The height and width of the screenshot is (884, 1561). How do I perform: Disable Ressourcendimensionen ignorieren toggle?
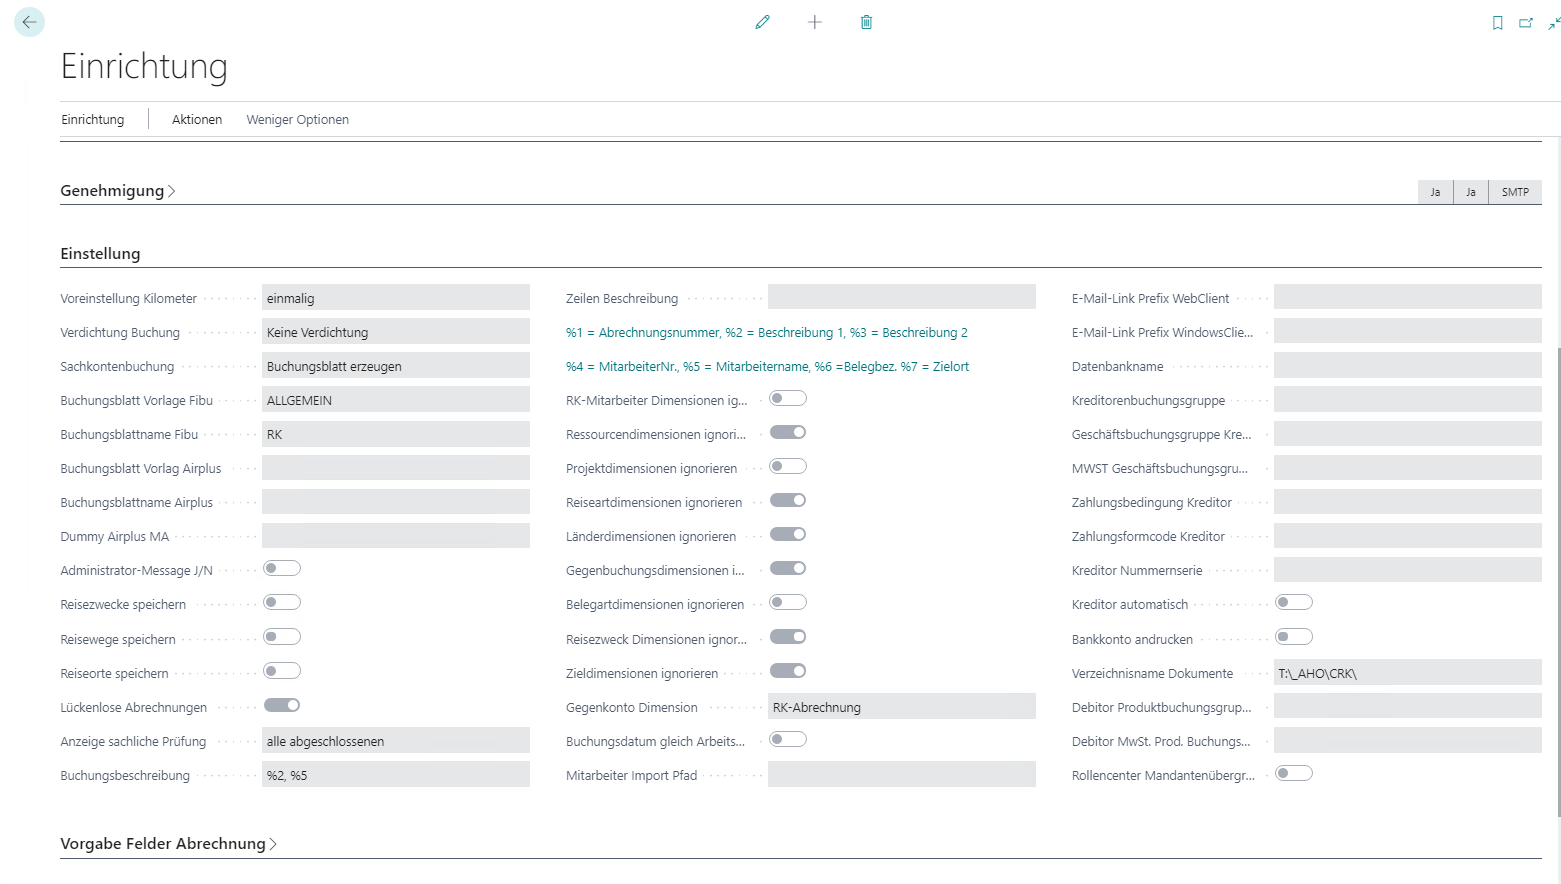[x=788, y=433]
